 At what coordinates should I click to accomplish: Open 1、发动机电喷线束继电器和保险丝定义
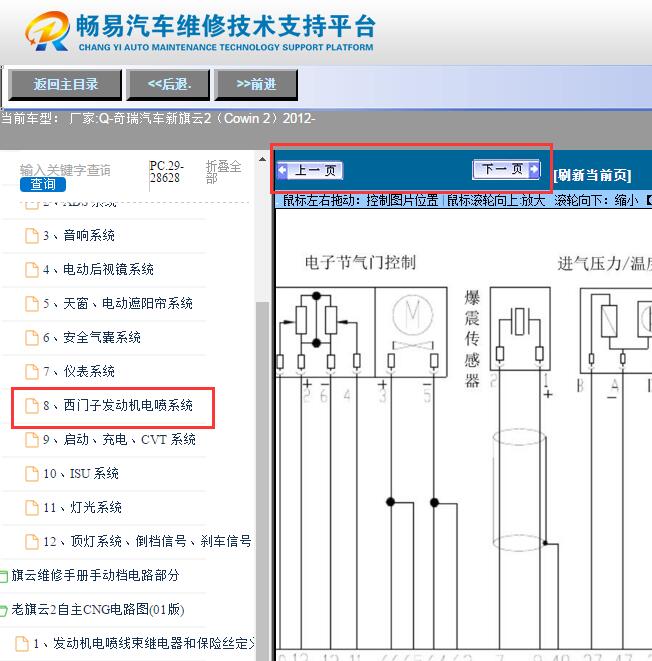coord(144,644)
